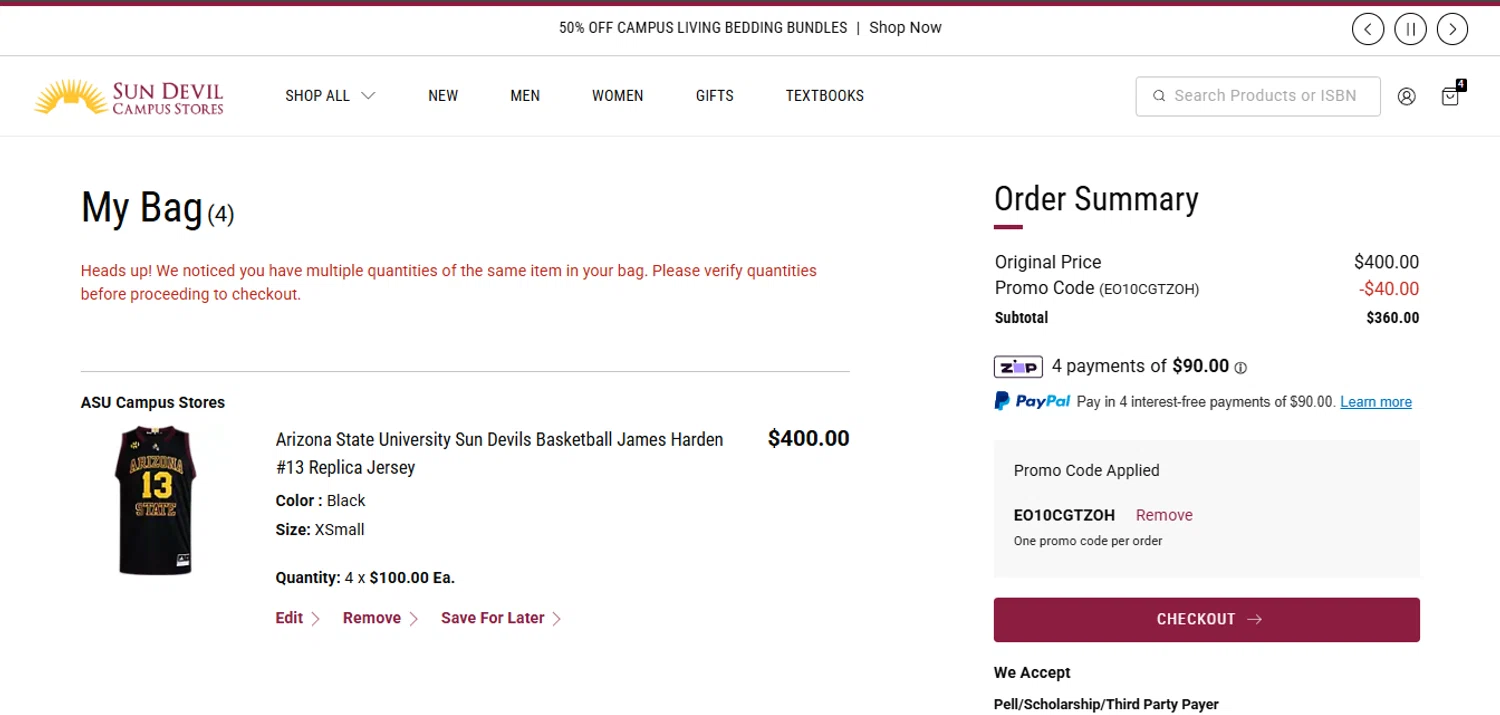Click the Zip payment info icon
The image size is (1500, 715).
(1241, 368)
